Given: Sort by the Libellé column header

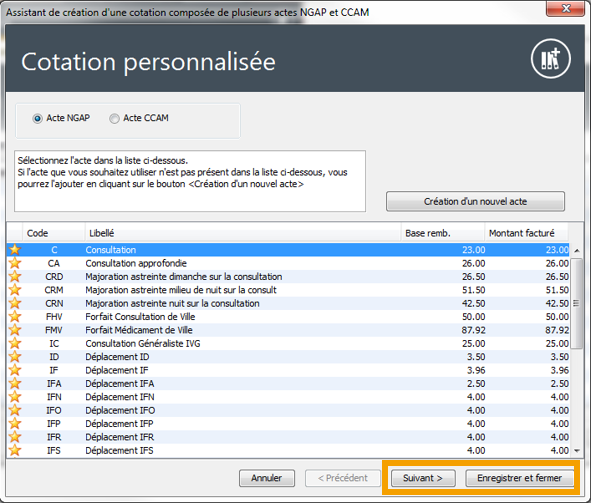Looking at the screenshot, I should (x=243, y=233).
